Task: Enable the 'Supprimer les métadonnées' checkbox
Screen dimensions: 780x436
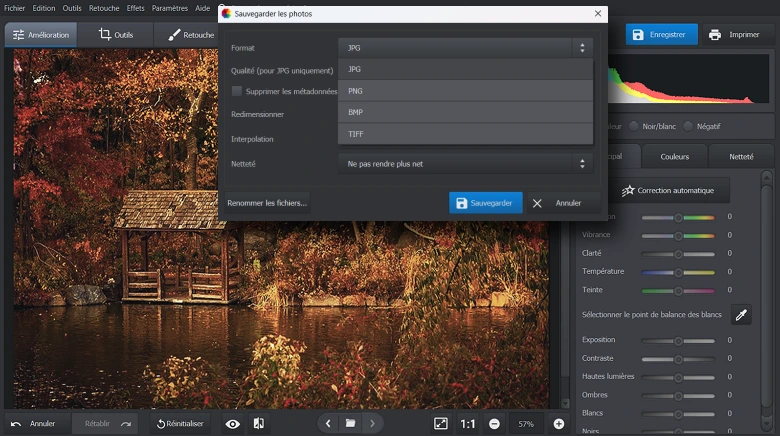Action: (237, 91)
